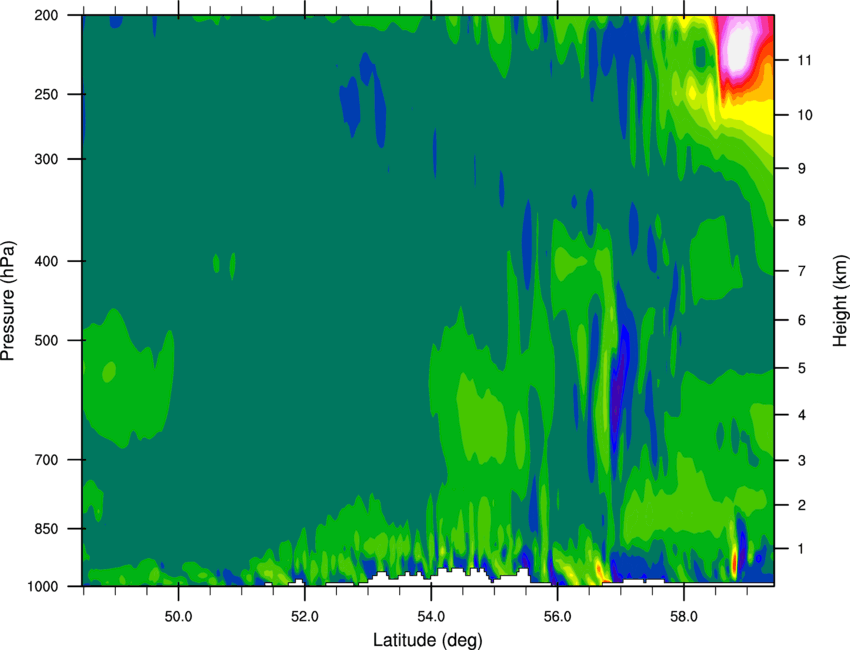The width and height of the screenshot is (850, 650).
Task: Select the 400 pressure tick label
Action: point(47,261)
